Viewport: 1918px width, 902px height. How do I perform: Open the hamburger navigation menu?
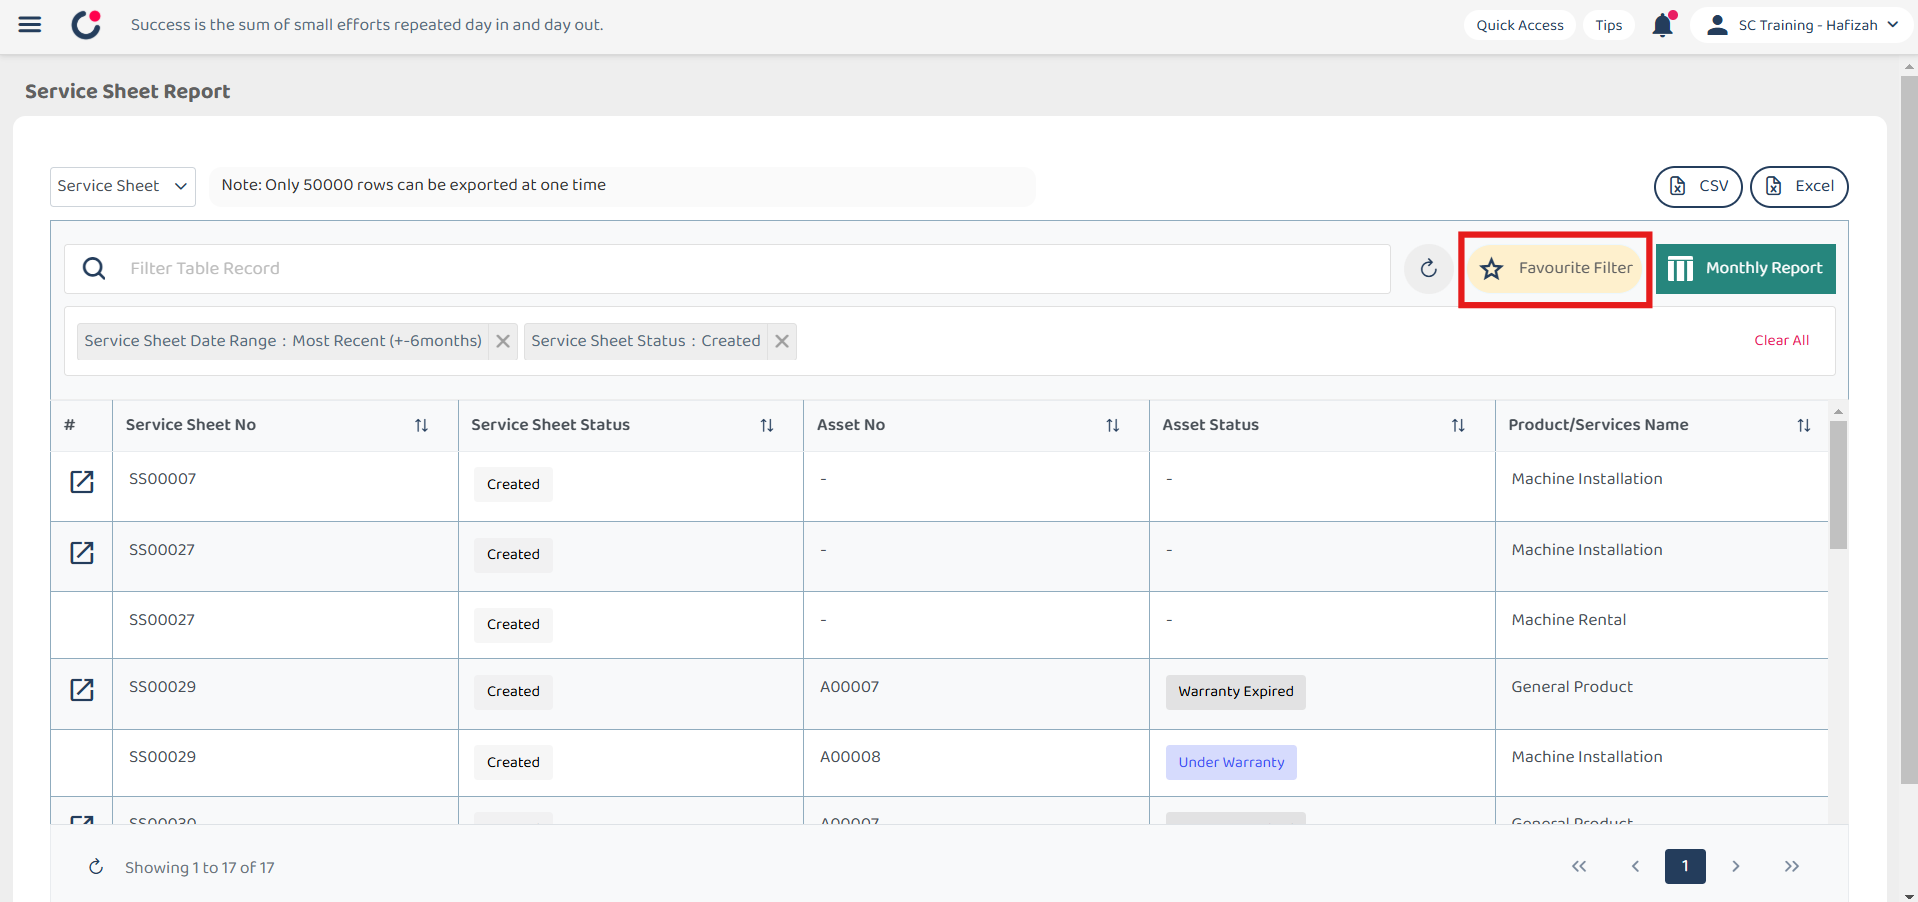coord(30,25)
